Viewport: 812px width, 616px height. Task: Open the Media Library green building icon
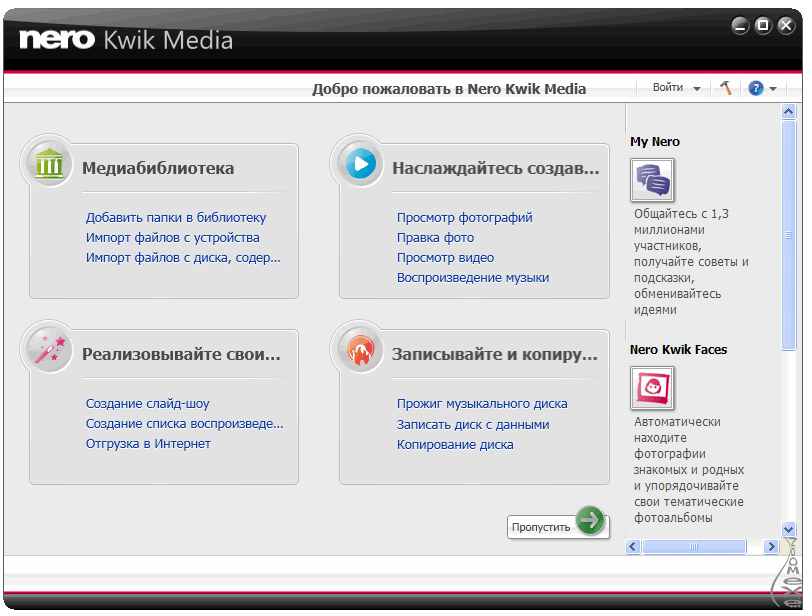pos(49,163)
